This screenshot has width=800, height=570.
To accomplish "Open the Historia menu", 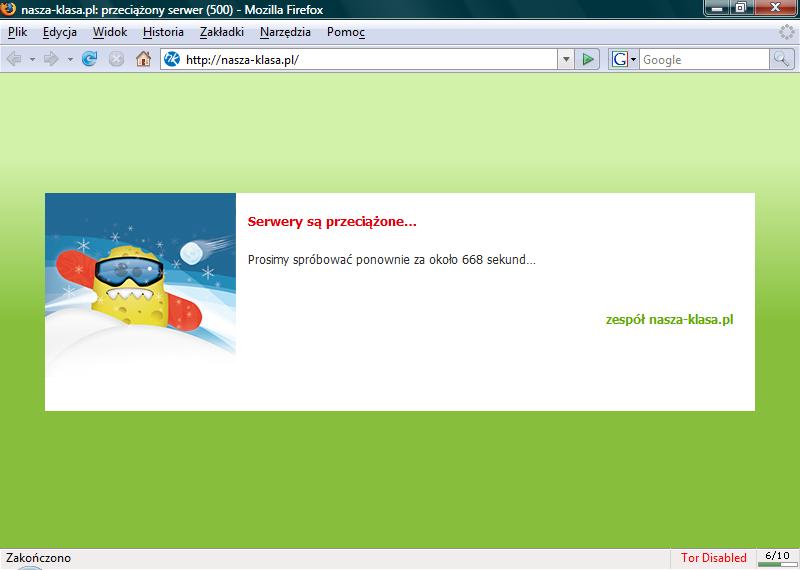I will click(163, 32).
